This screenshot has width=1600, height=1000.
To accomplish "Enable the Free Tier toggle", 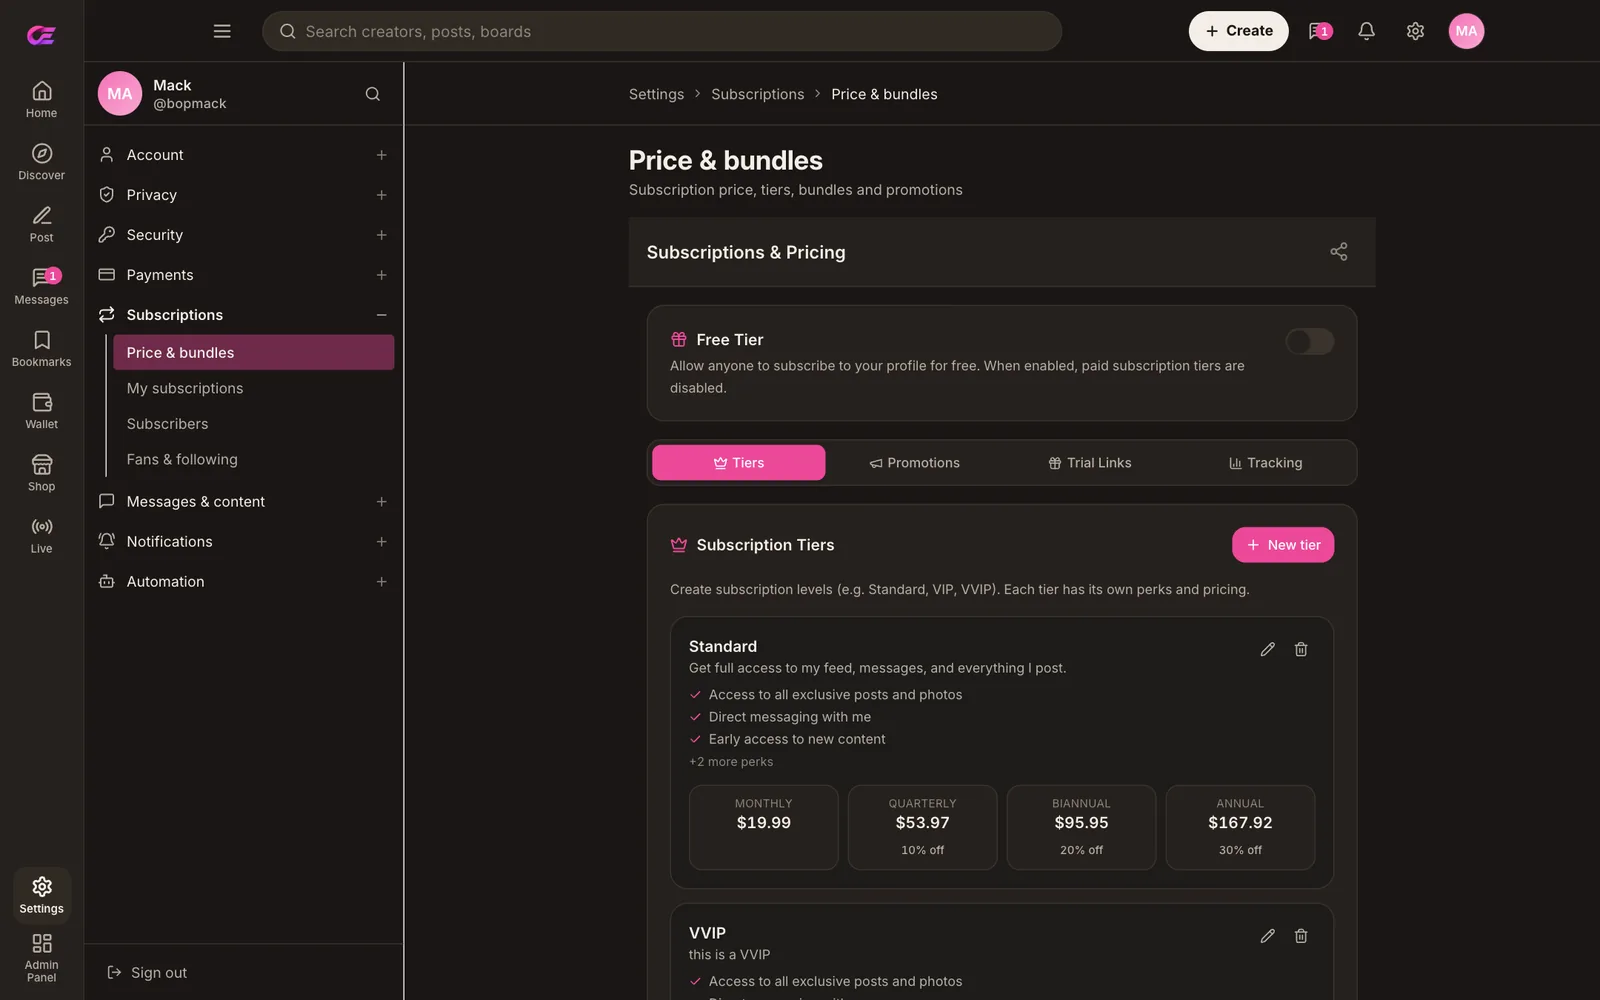I will click(1309, 342).
